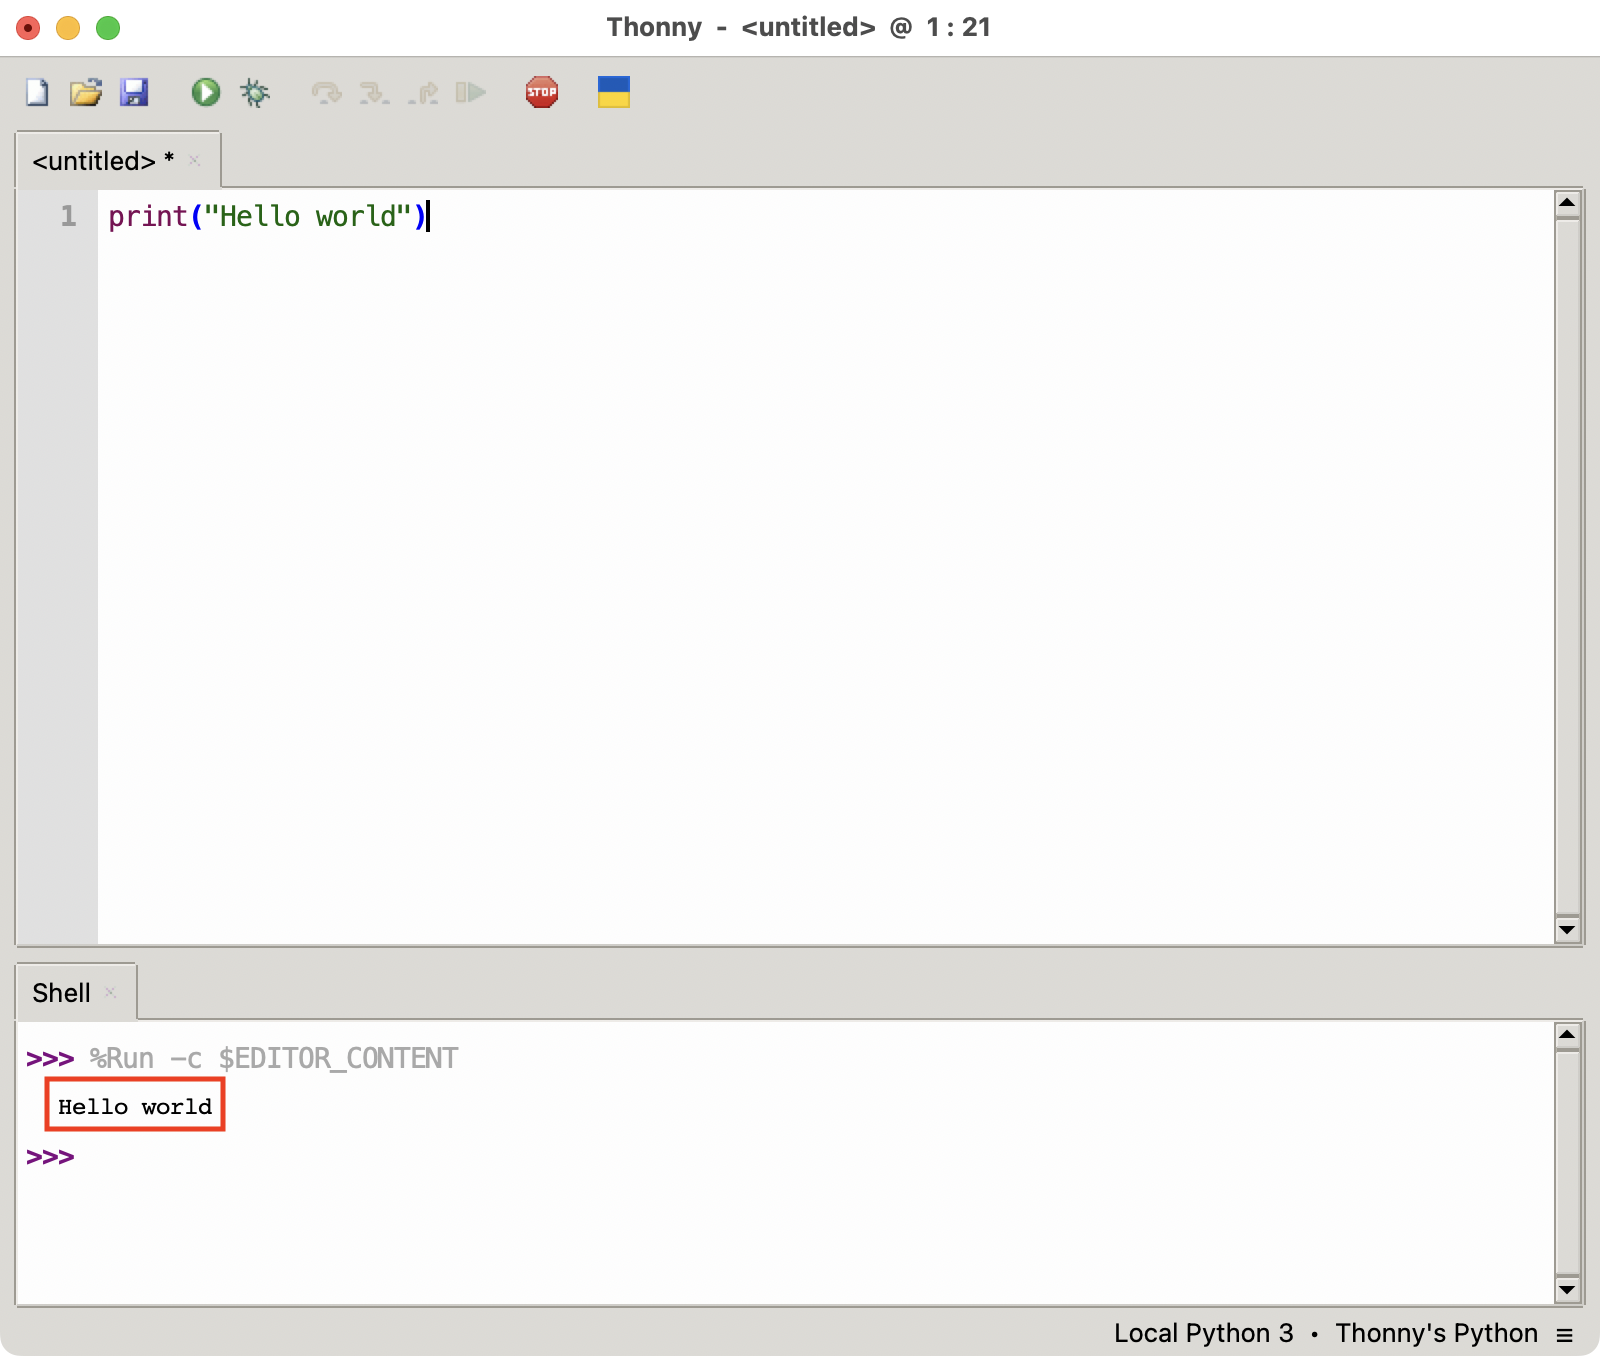Screen dimensions: 1600x1356
Task: Click the Step over debug icon
Action: coord(326,93)
